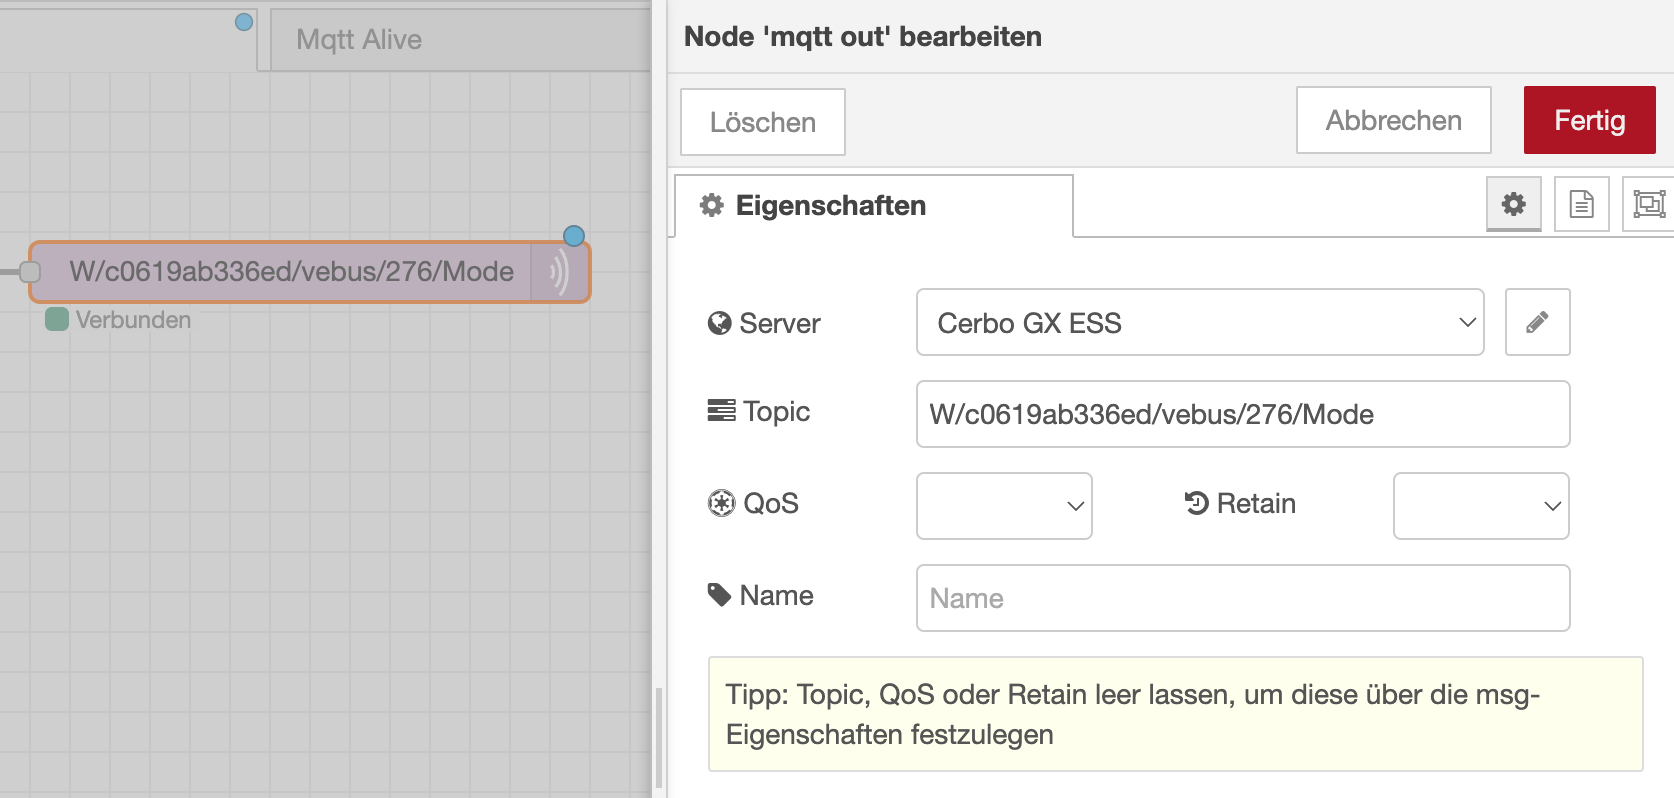Image resolution: width=1674 pixels, height=798 pixels.
Task: Click the red Fertig button
Action: 1589,120
